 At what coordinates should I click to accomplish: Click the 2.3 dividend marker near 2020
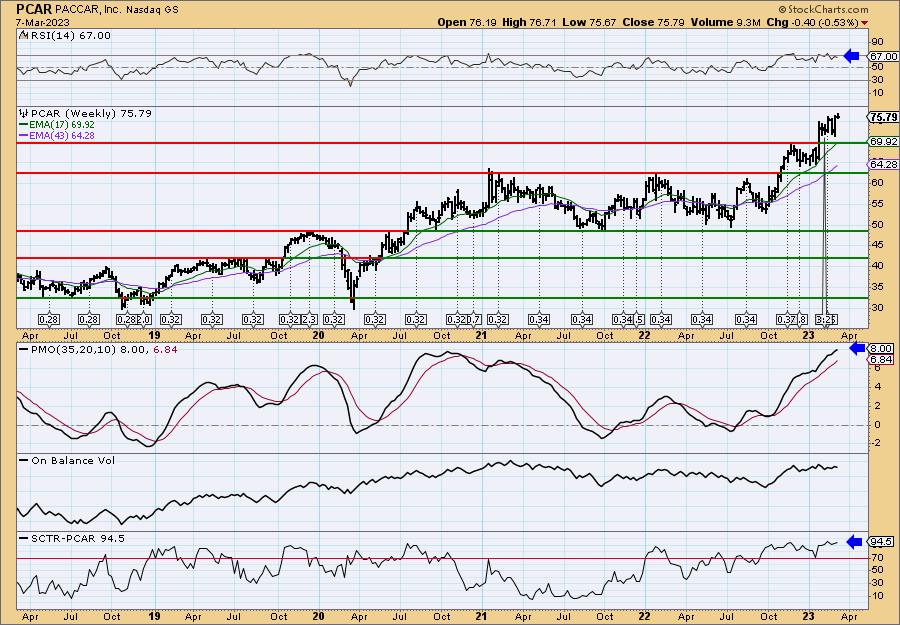pos(309,319)
